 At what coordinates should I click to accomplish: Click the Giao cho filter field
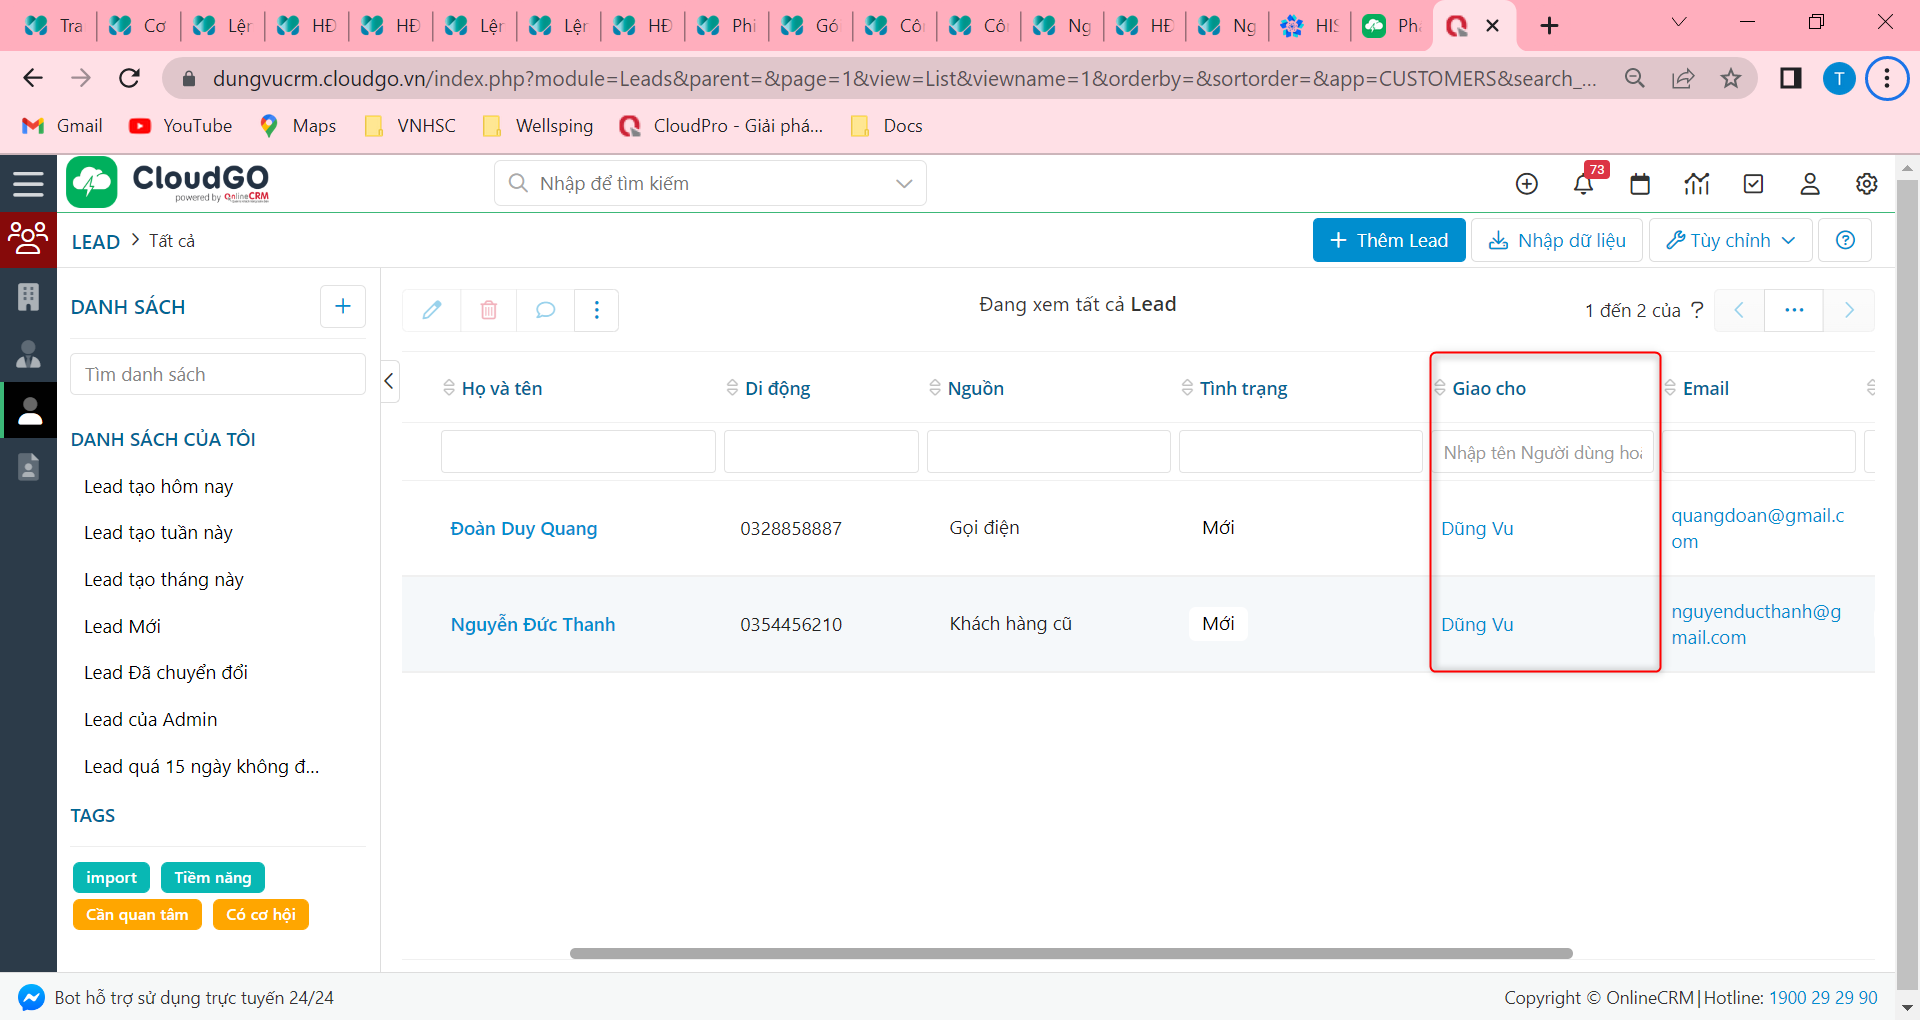tap(1542, 453)
